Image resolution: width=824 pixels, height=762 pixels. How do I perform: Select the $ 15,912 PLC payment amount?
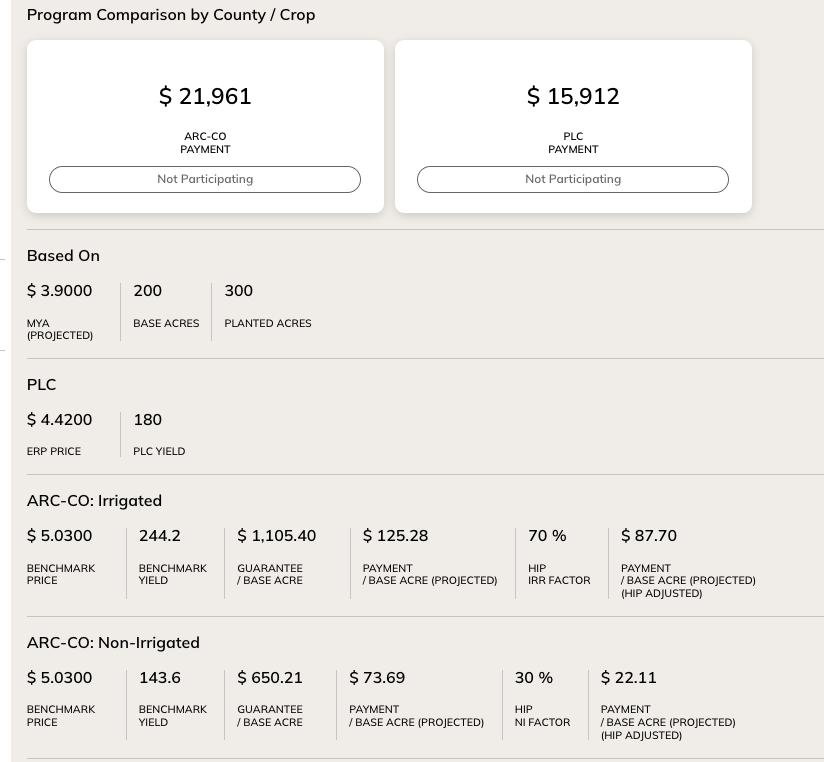[x=573, y=96]
